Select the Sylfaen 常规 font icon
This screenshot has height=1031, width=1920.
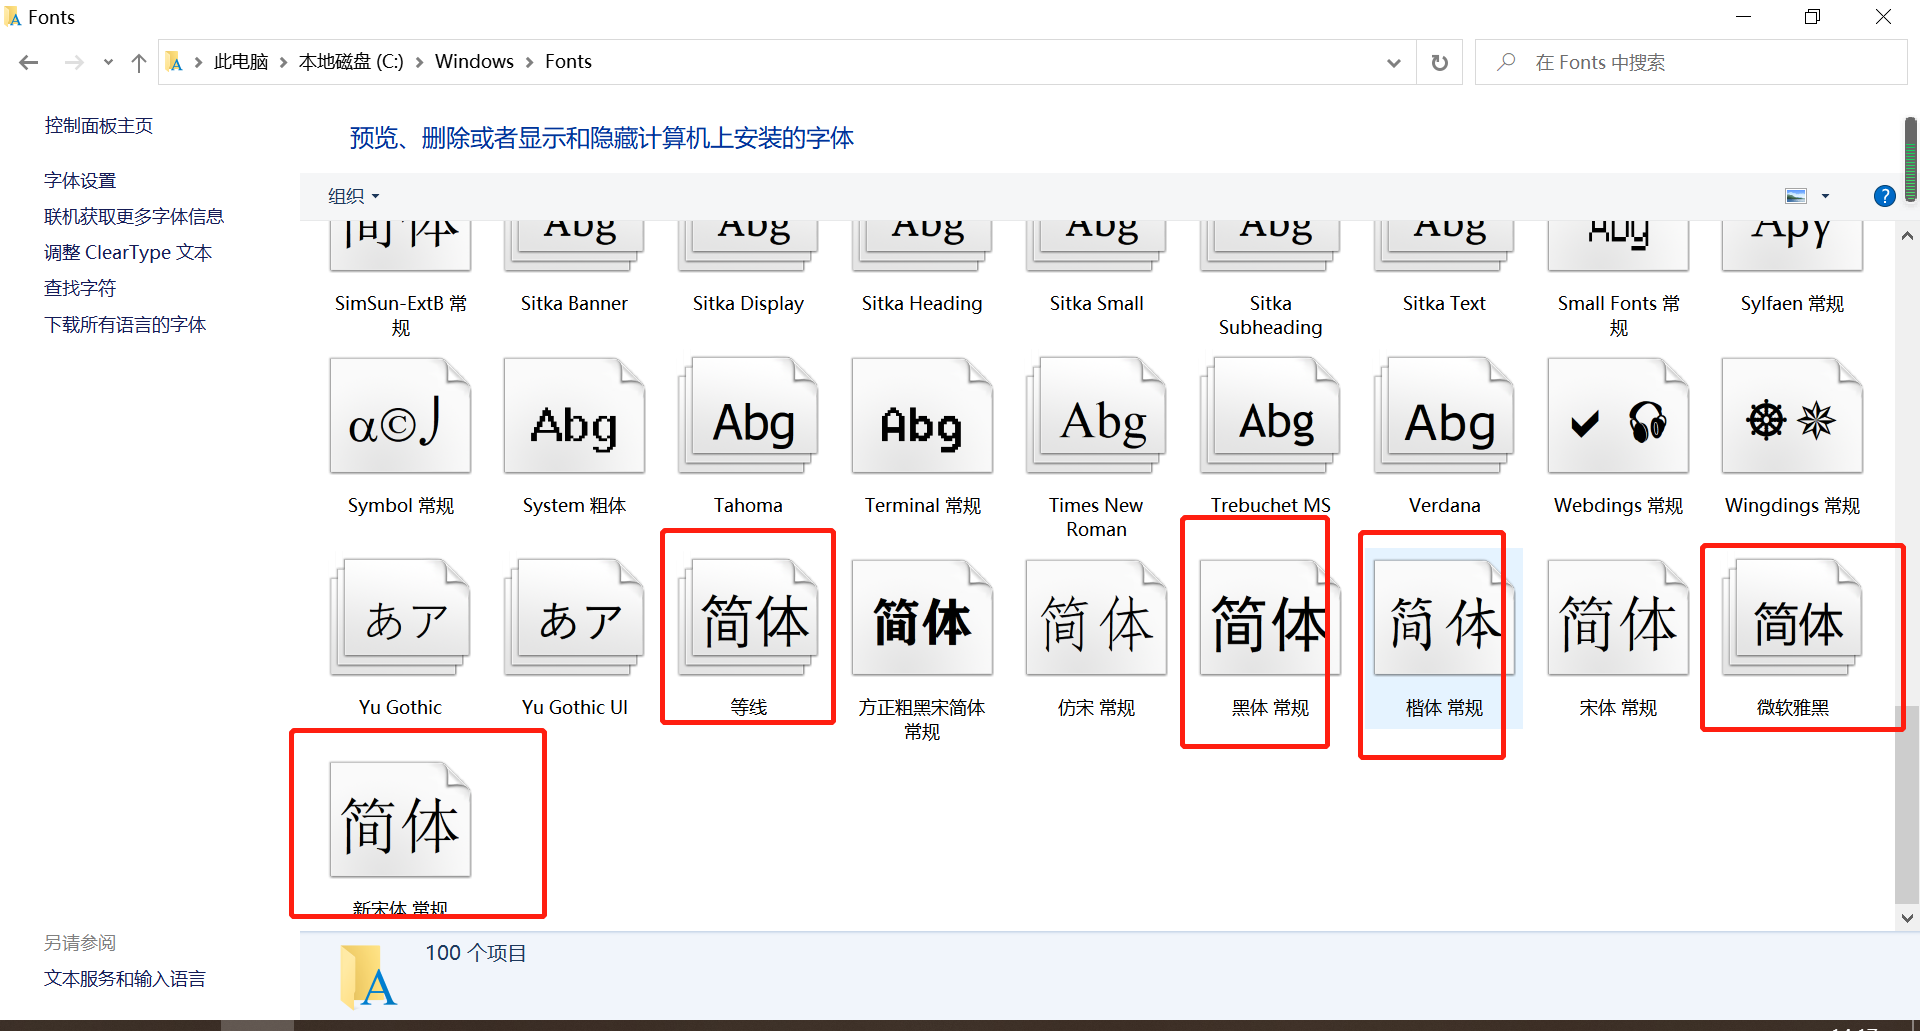coord(1792,246)
